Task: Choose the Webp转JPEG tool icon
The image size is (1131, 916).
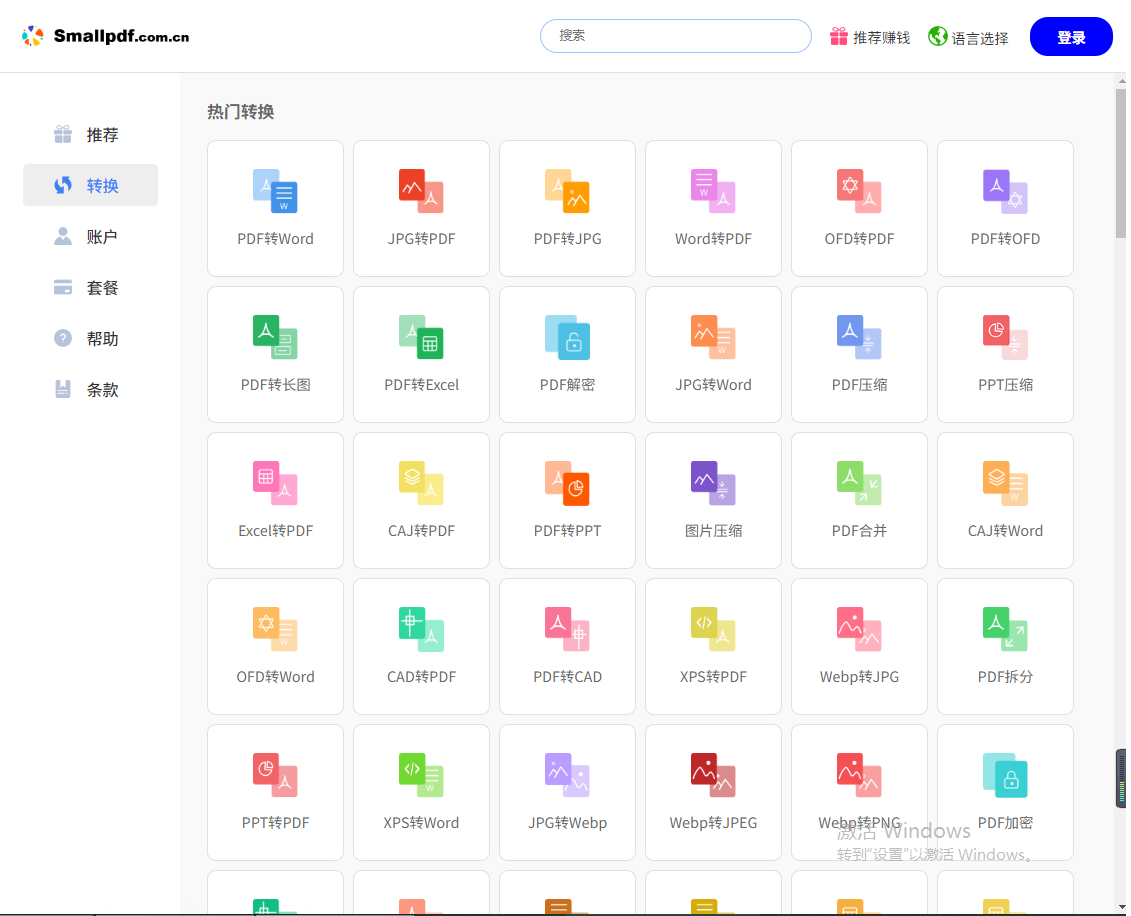Action: tap(713, 775)
